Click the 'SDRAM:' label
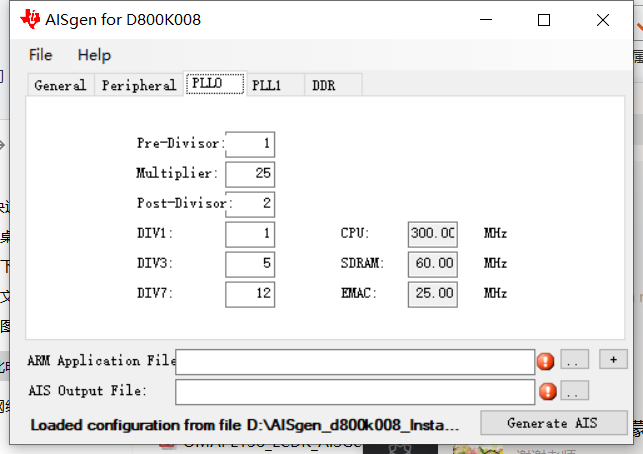Screen dimensions: 643x454 pos(362,263)
